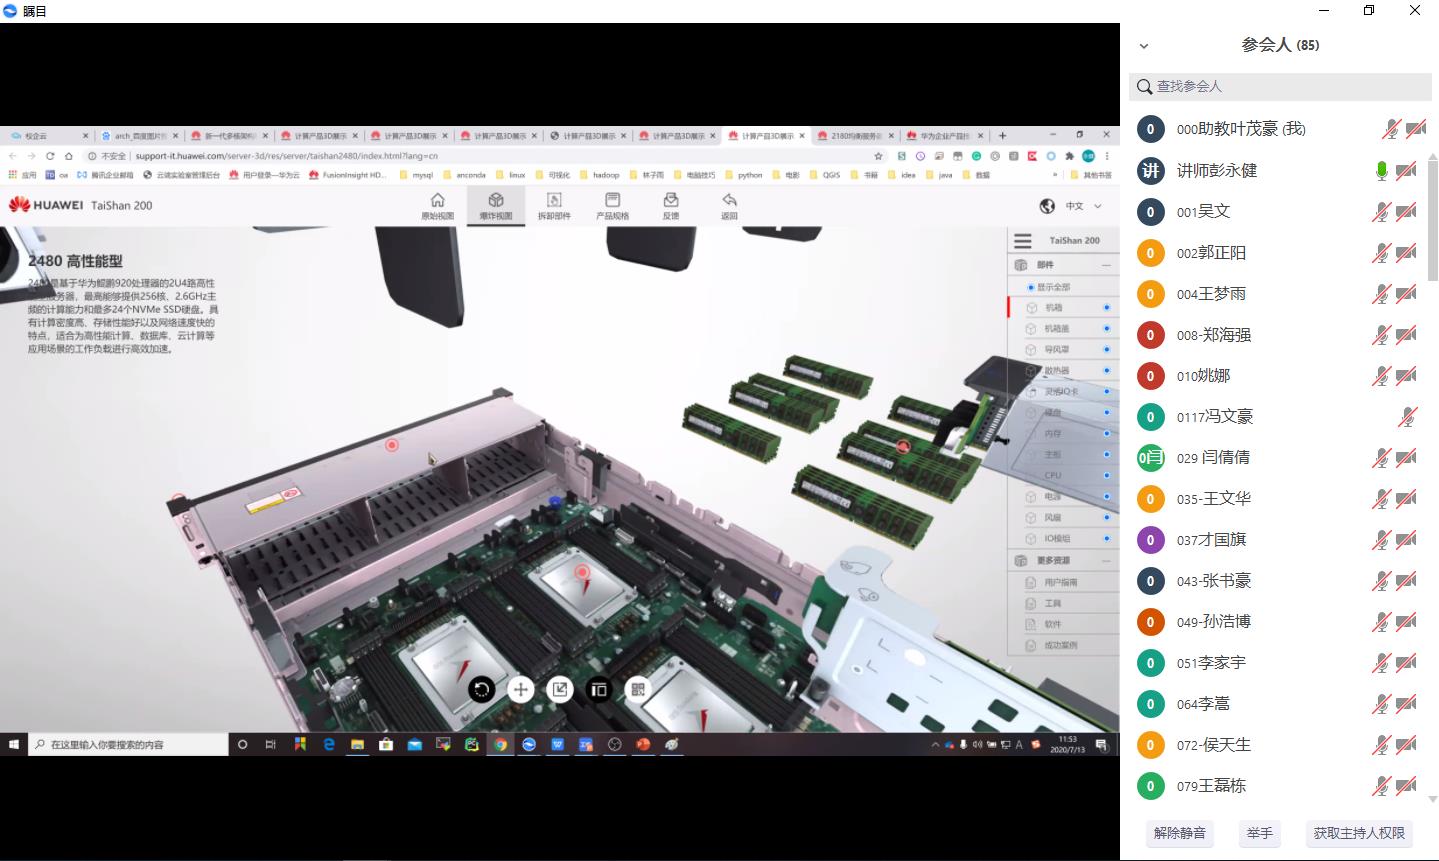
Task: Click the 举手 raise hand button
Action: click(1260, 833)
